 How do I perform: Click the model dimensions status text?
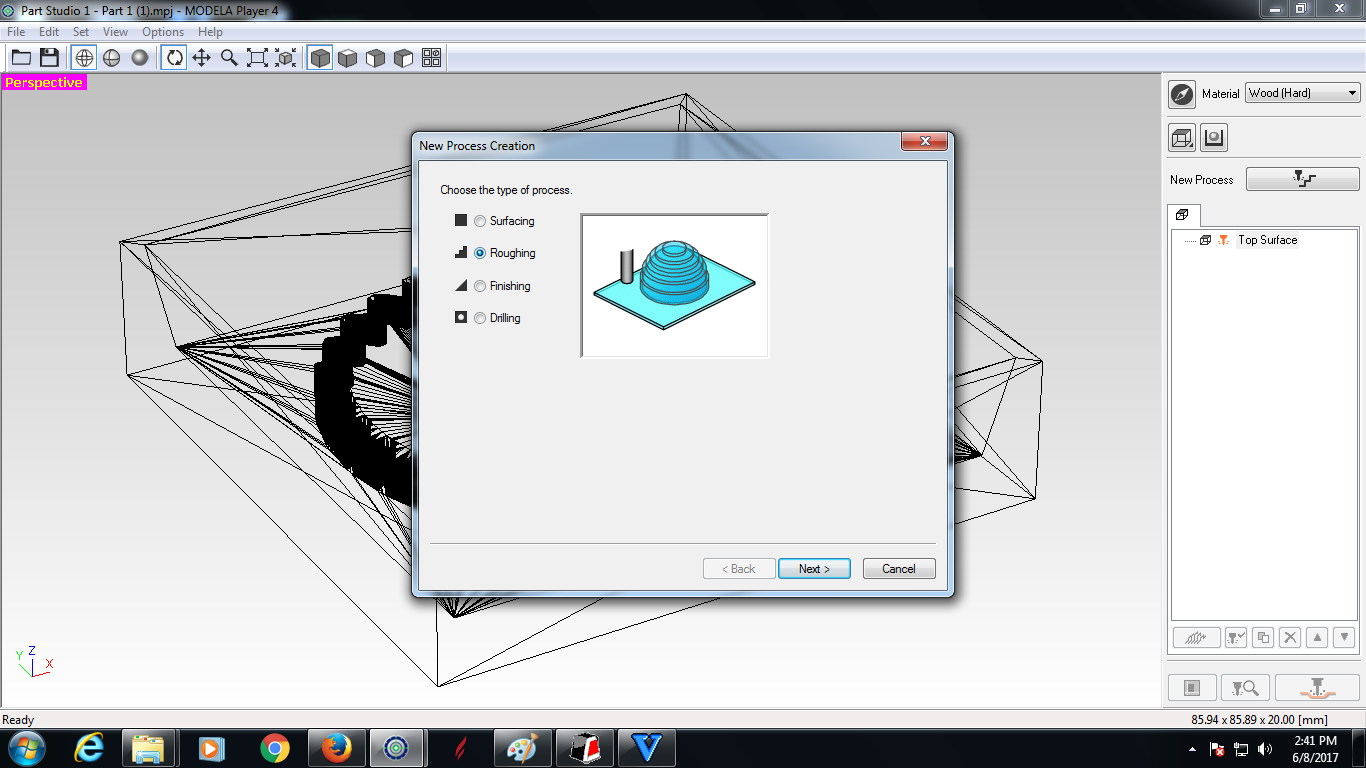pos(1259,720)
